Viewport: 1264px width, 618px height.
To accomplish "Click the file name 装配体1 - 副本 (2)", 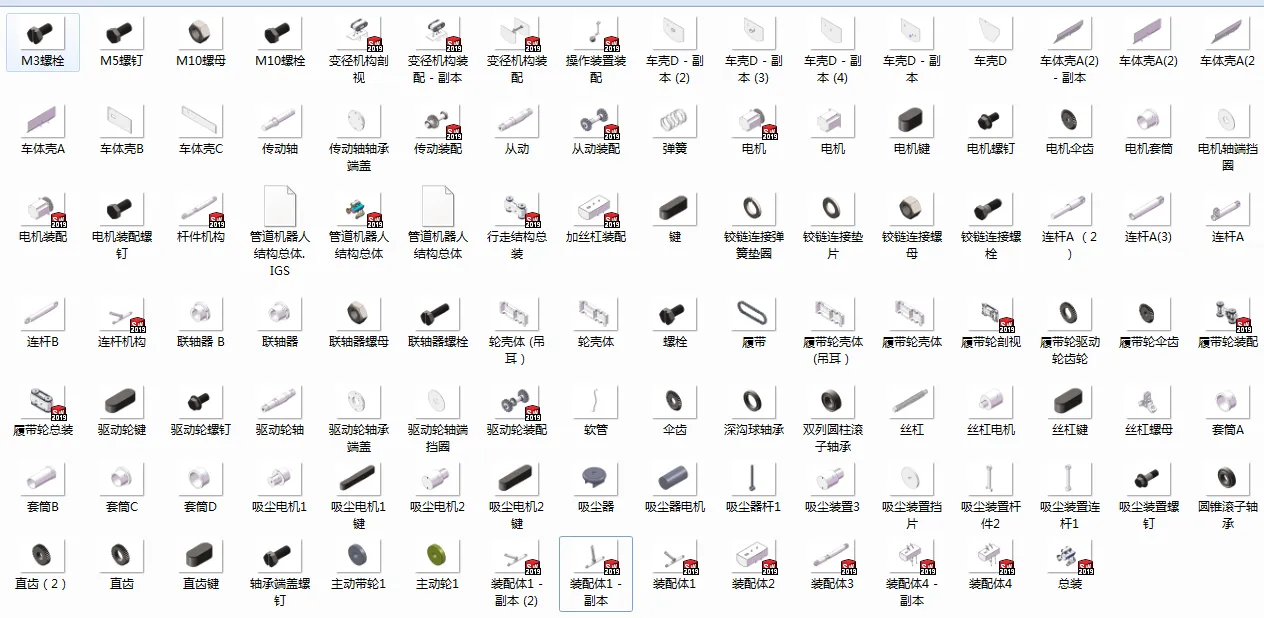I will 517,591.
